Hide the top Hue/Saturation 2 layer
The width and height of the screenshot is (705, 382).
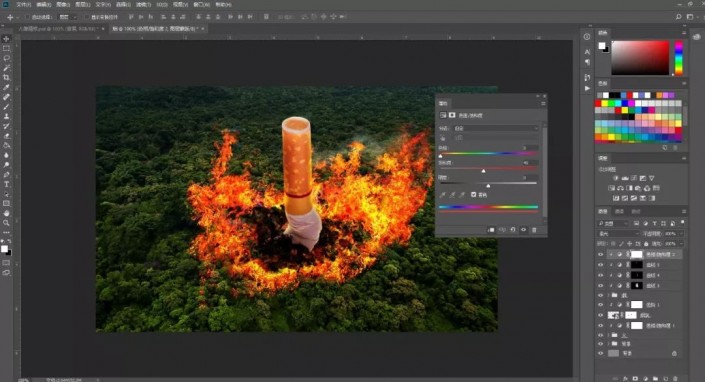point(600,254)
